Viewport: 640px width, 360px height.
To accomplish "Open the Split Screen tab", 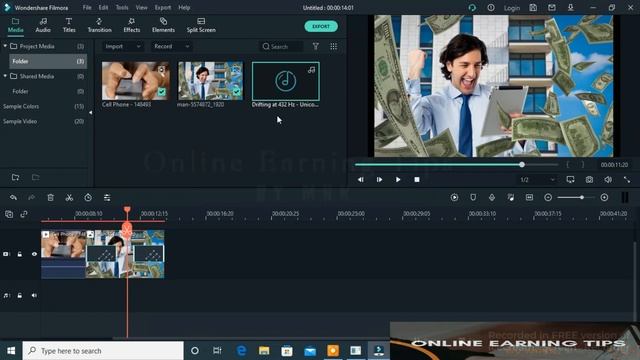I will 201,25.
